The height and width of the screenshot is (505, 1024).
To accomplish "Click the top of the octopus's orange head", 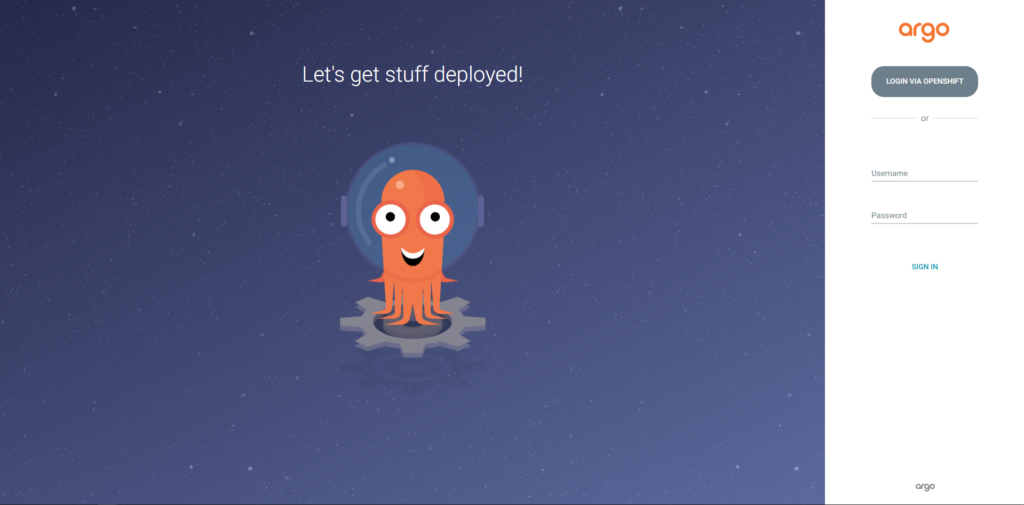I will coord(412,180).
